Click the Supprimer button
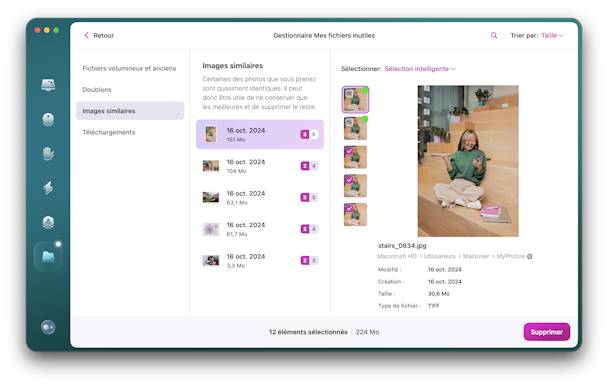This screenshot has height=386, width=608. [547, 332]
